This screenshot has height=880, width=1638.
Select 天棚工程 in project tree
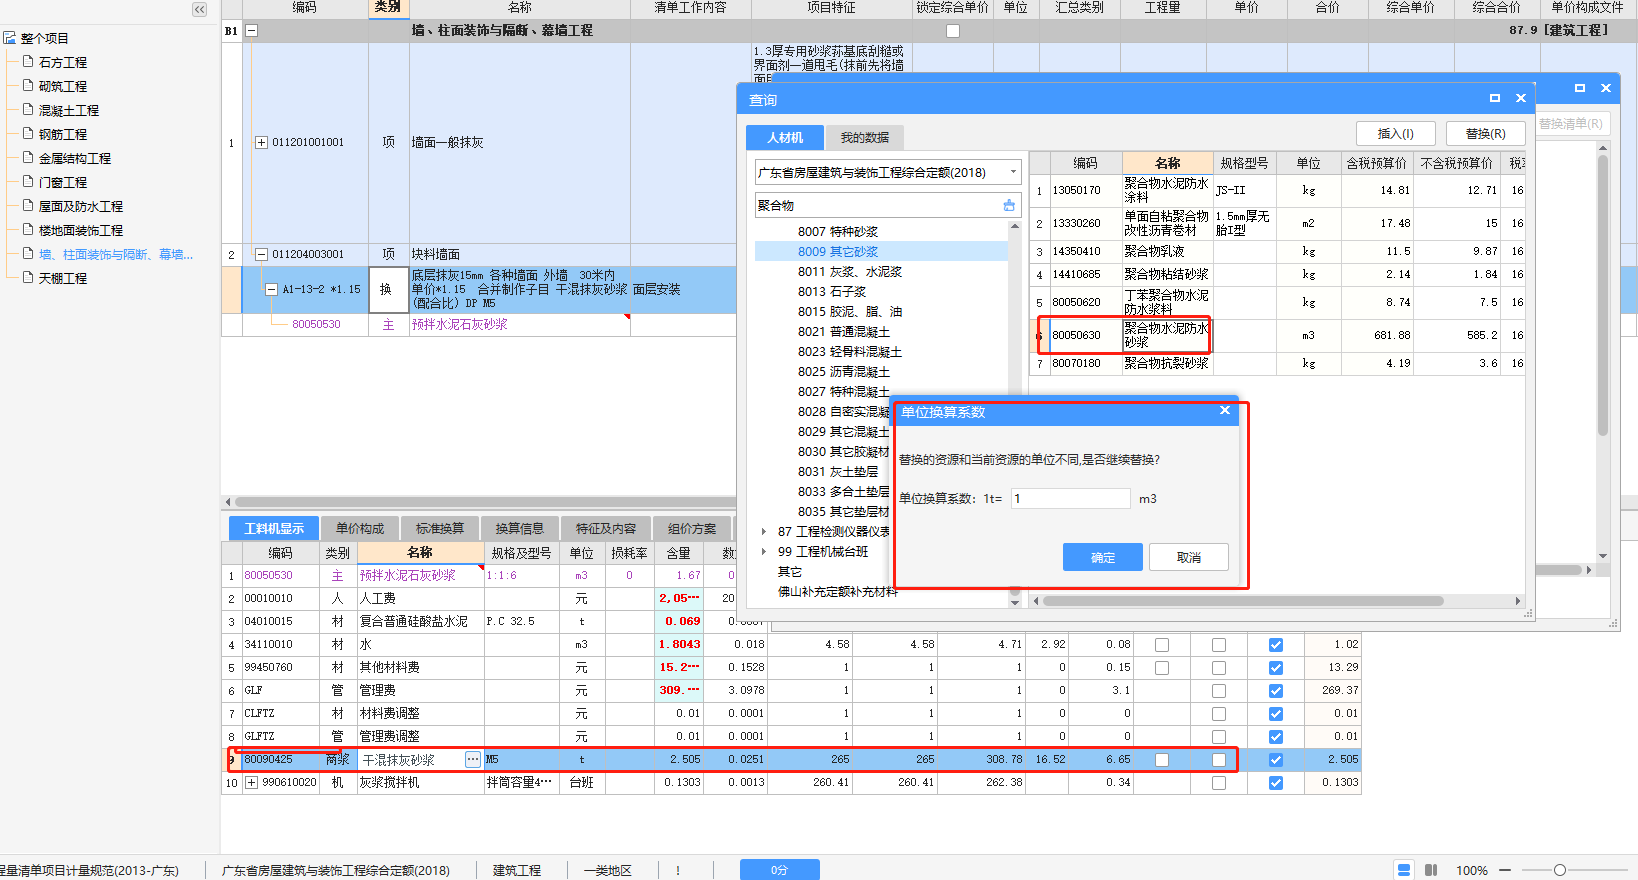tap(62, 278)
